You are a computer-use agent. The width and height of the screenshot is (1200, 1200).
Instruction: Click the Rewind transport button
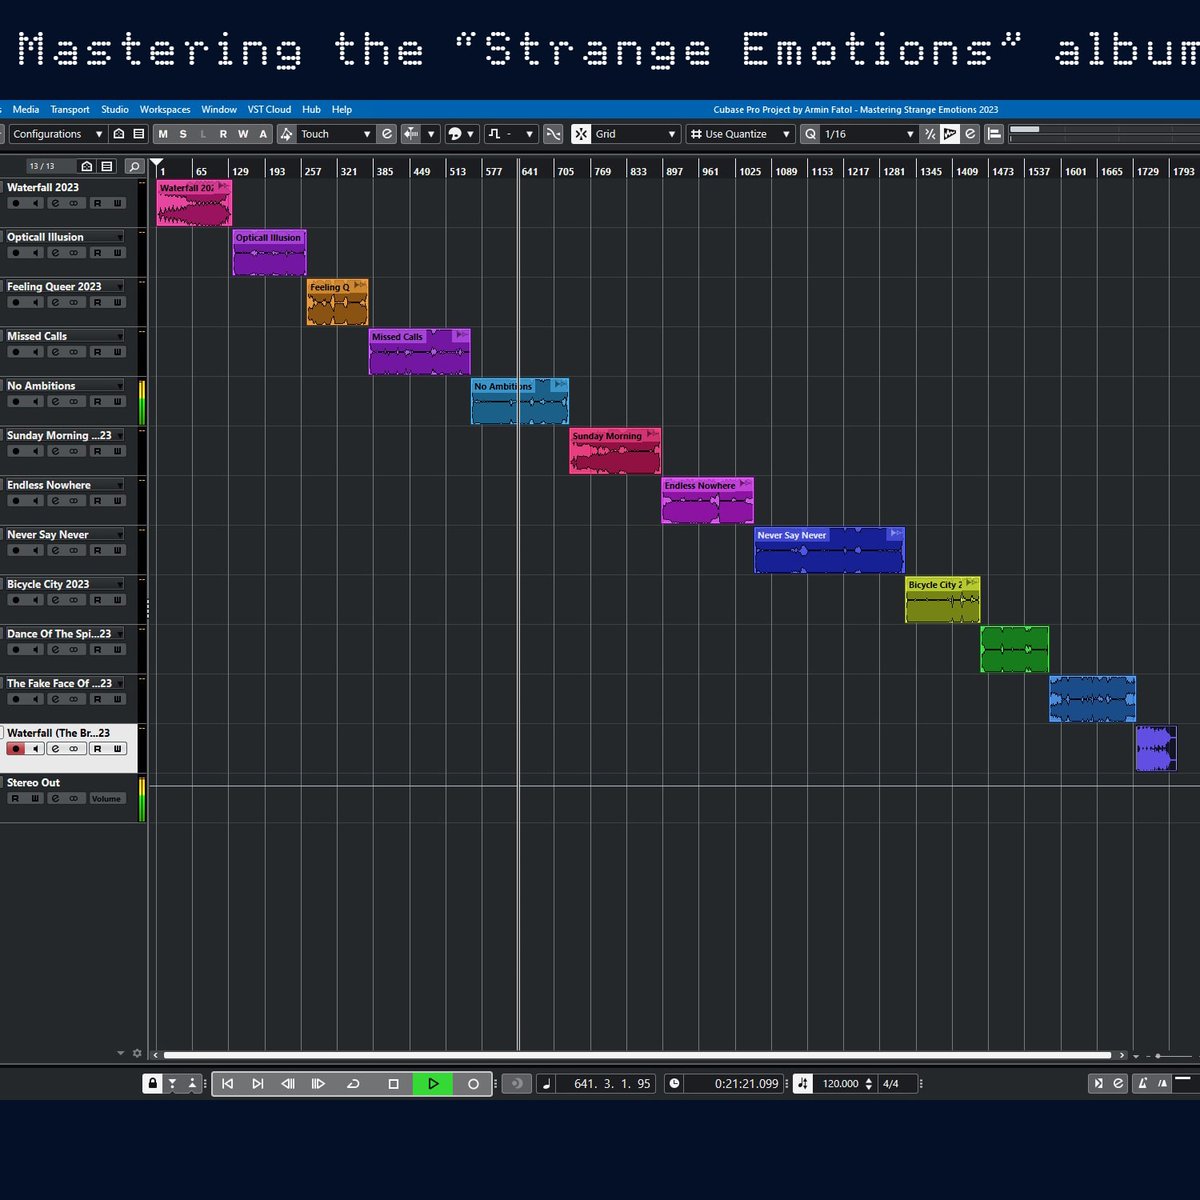click(288, 1083)
